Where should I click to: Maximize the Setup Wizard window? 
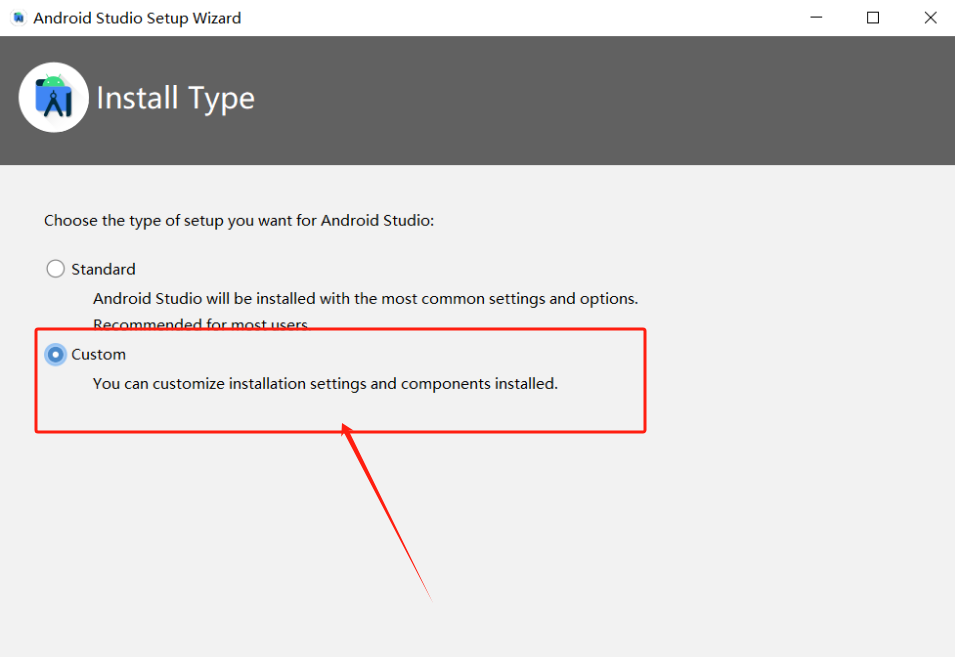point(873,18)
